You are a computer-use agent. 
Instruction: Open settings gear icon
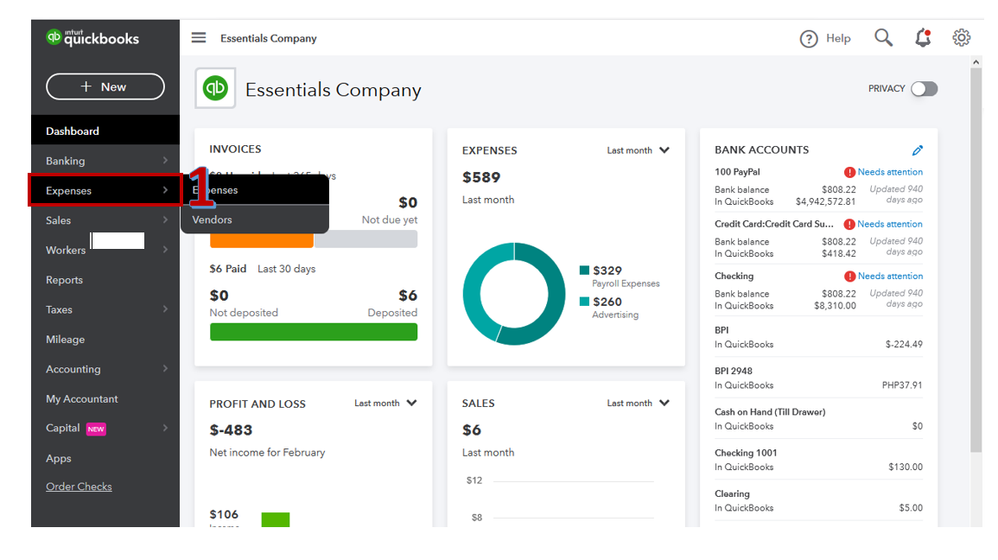point(961,38)
